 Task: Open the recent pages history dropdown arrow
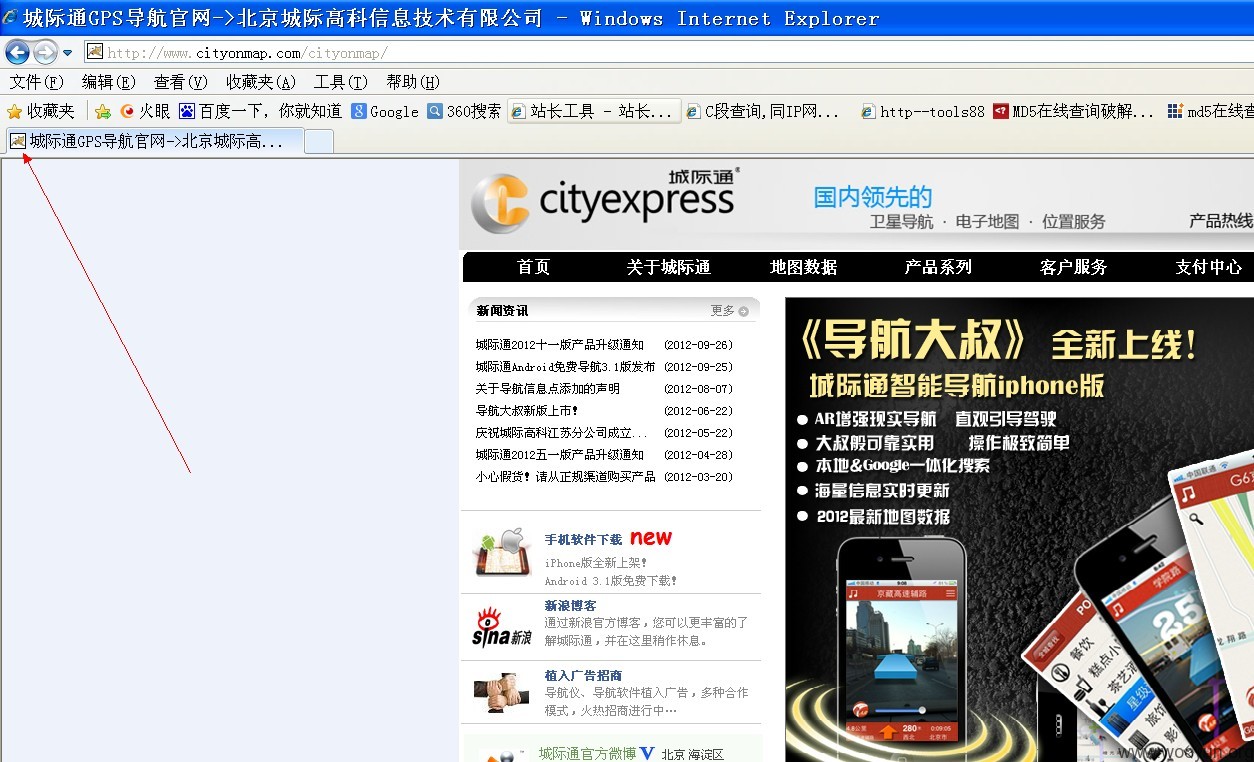click(68, 53)
